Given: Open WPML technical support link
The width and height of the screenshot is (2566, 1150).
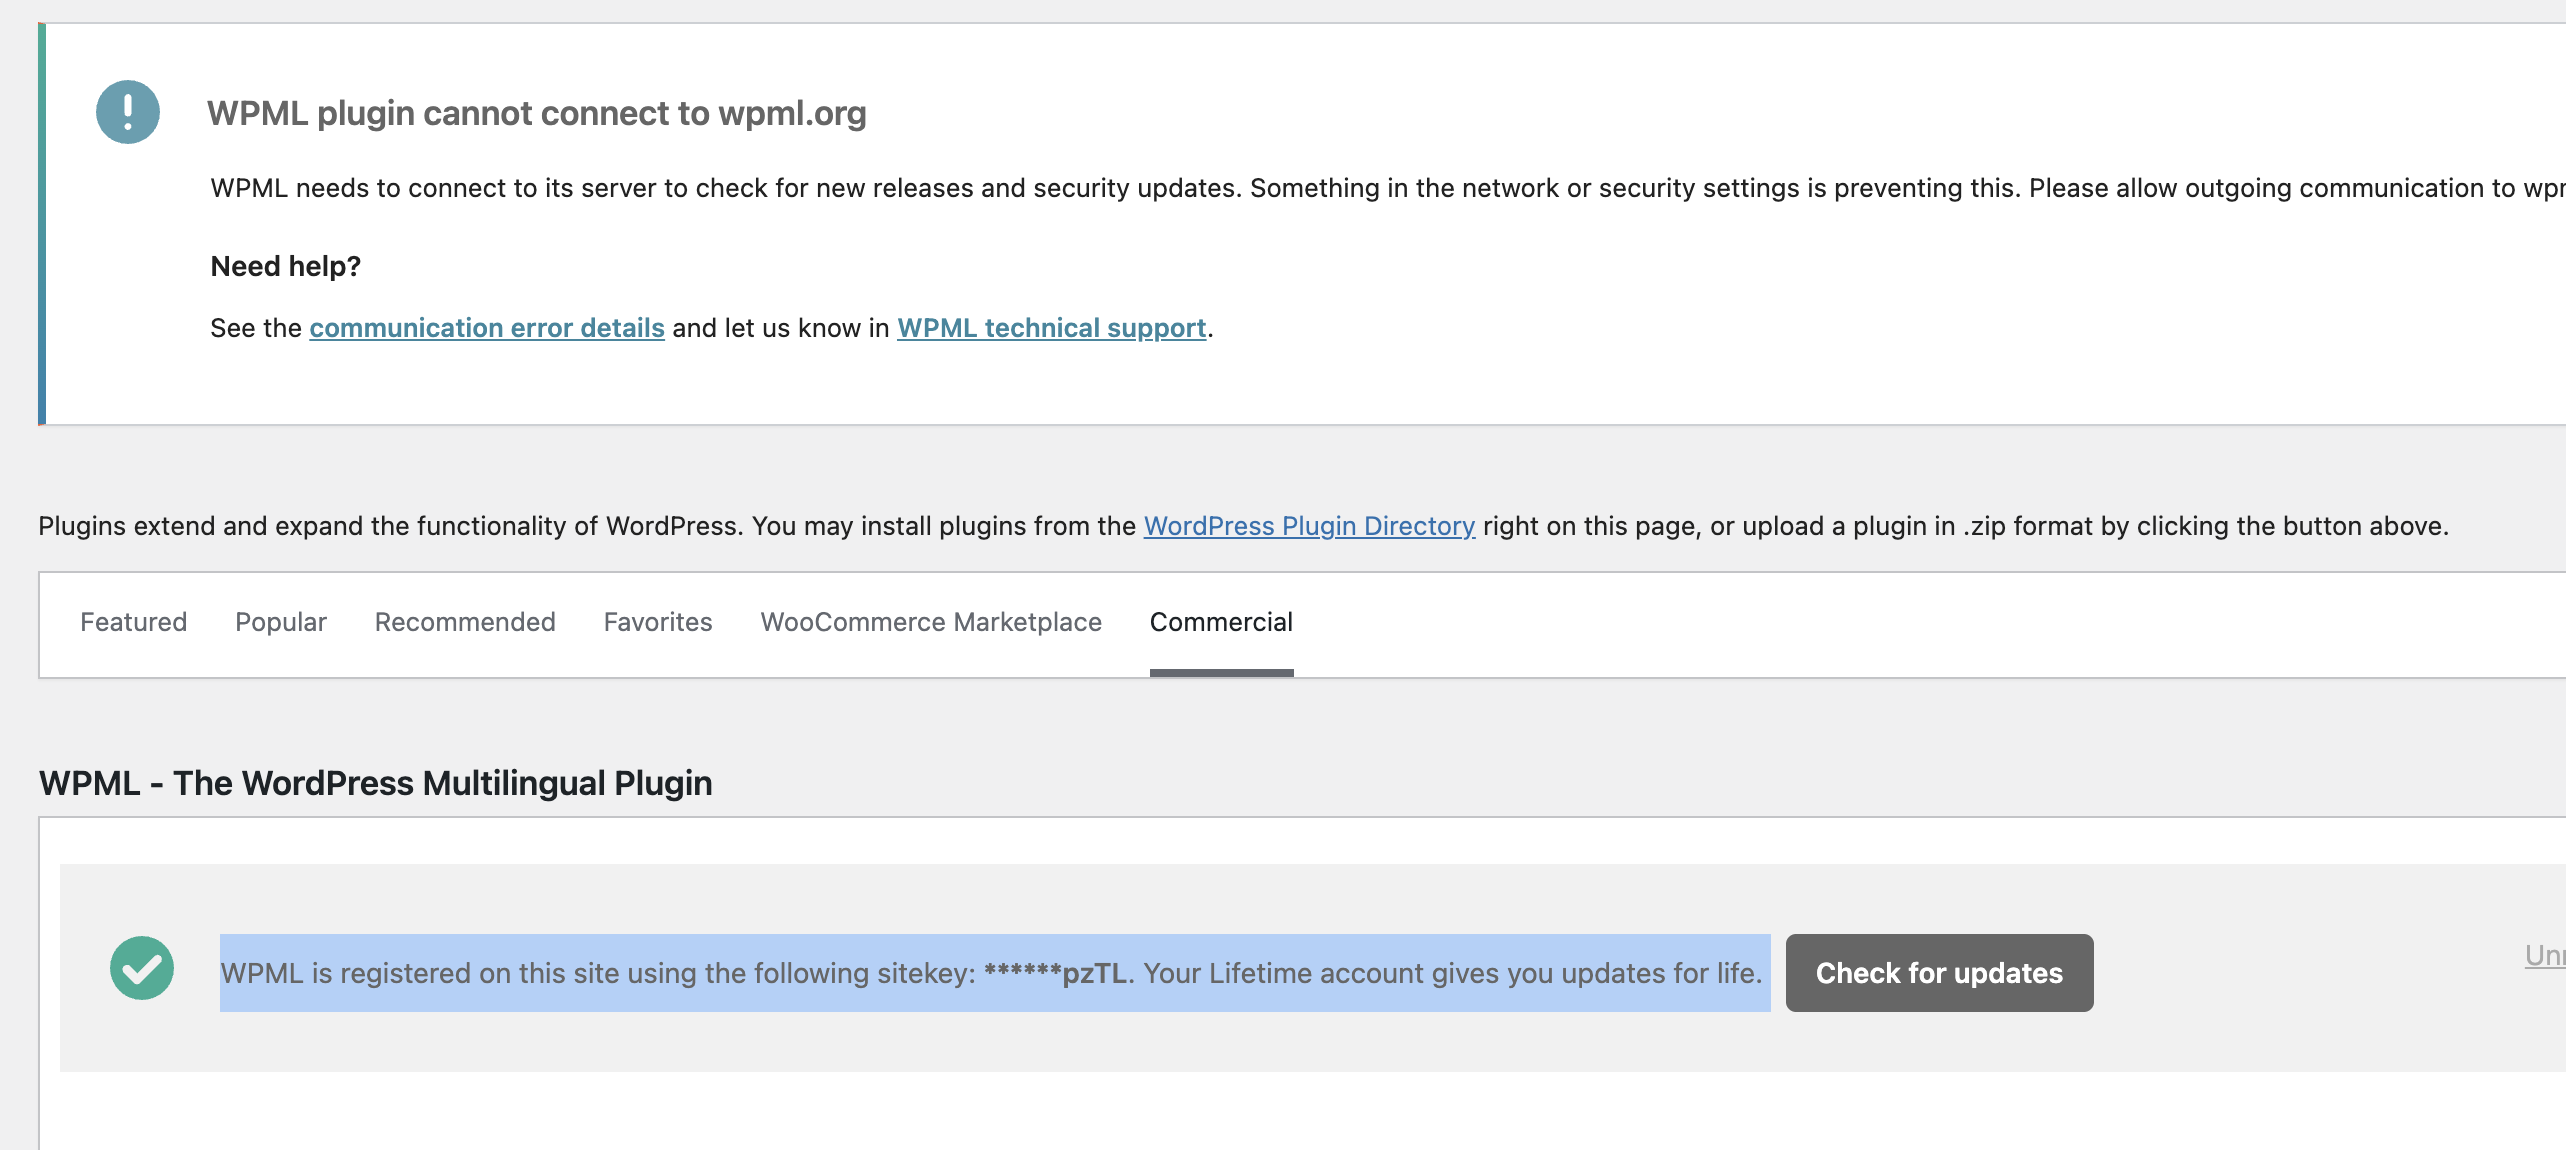Looking at the screenshot, I should 1051,328.
